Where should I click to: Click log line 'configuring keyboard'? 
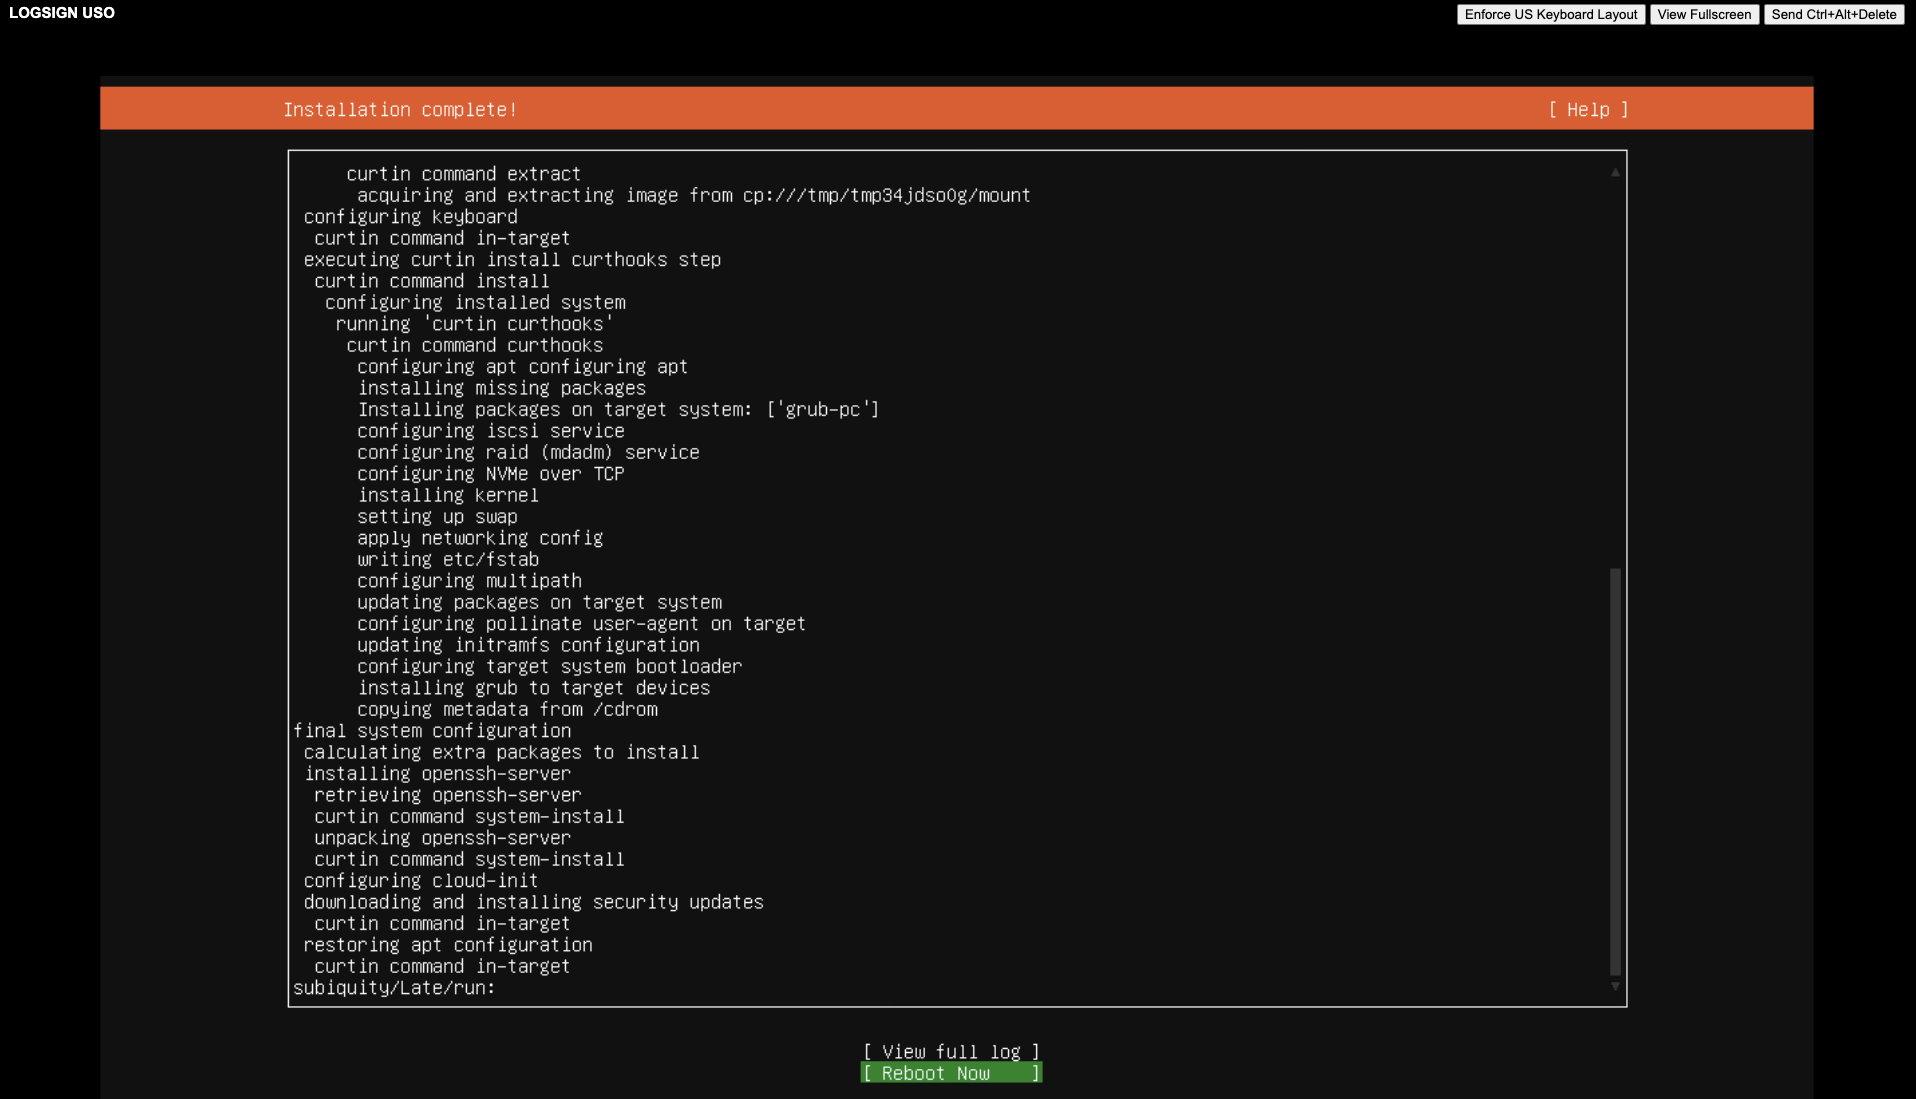411,217
